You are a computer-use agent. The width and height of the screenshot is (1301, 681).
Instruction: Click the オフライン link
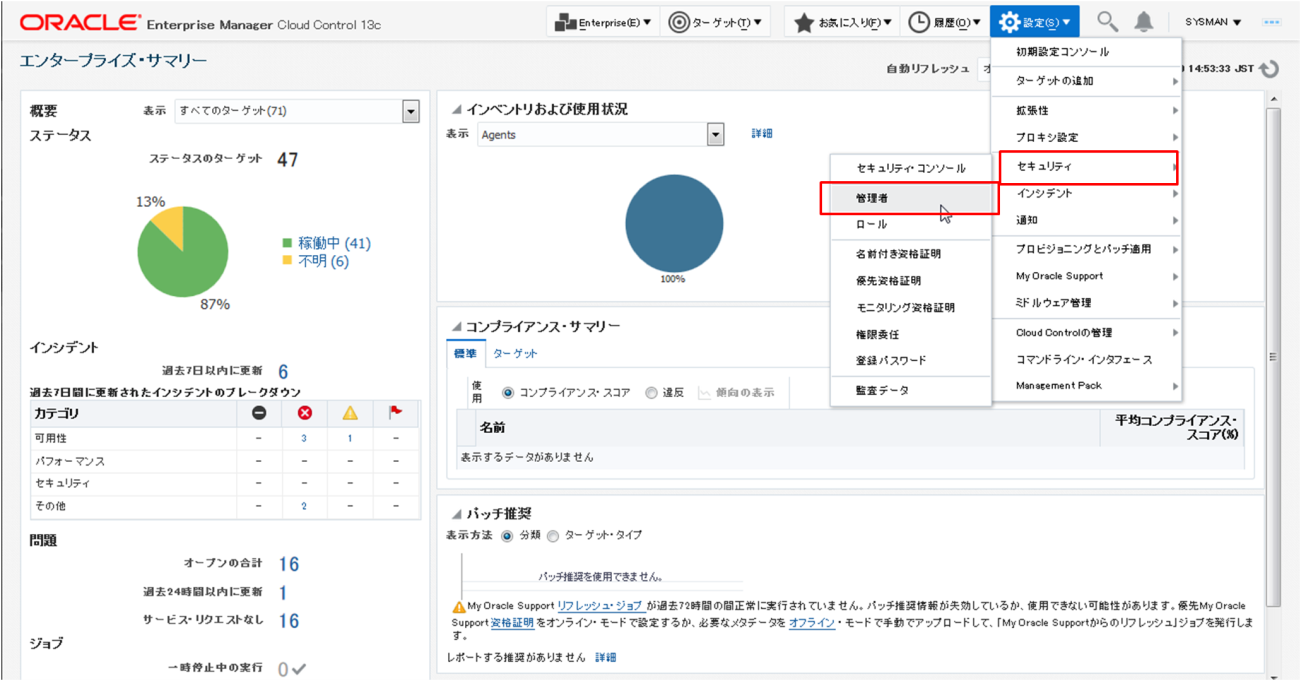pos(812,622)
